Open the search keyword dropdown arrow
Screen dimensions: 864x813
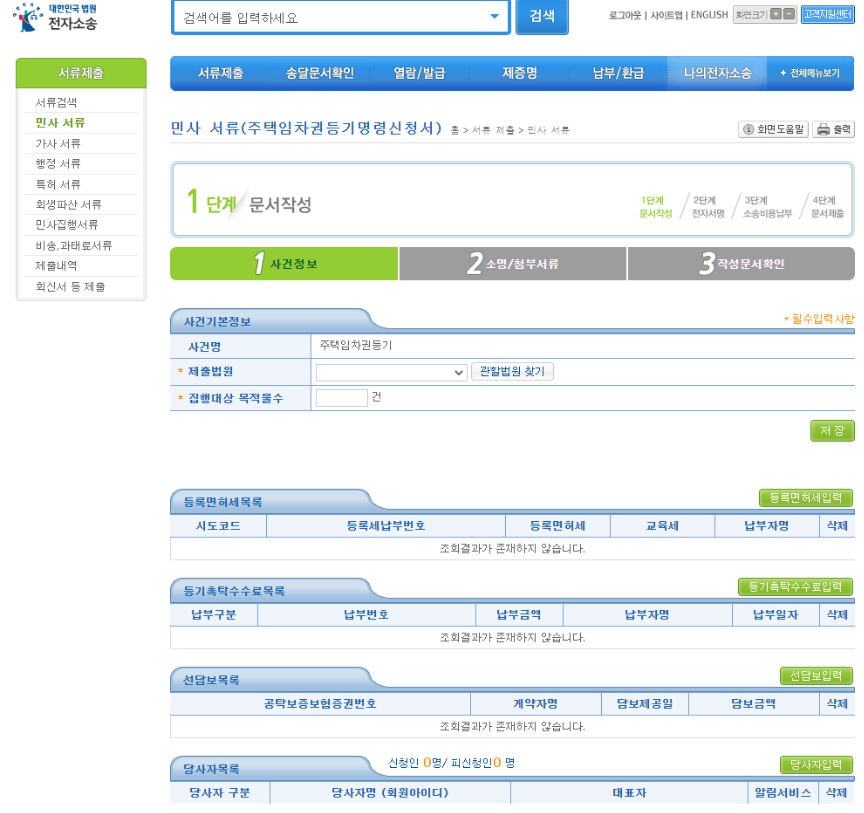(494, 17)
